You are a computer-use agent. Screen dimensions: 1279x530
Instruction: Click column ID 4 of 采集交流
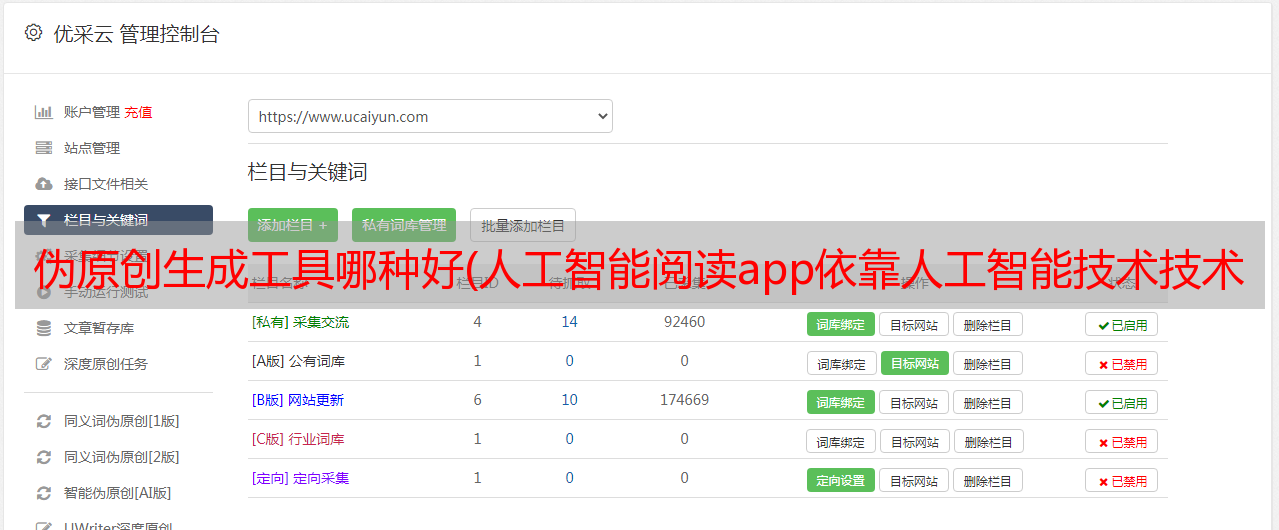477,322
